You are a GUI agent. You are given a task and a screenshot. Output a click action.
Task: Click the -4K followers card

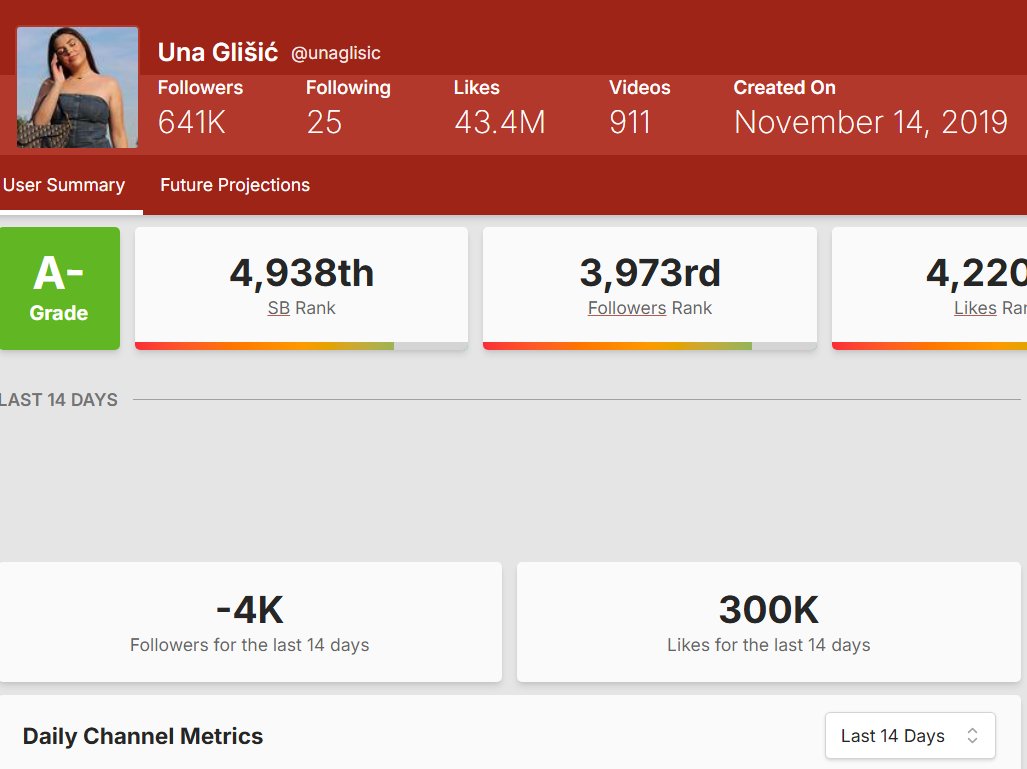click(250, 622)
